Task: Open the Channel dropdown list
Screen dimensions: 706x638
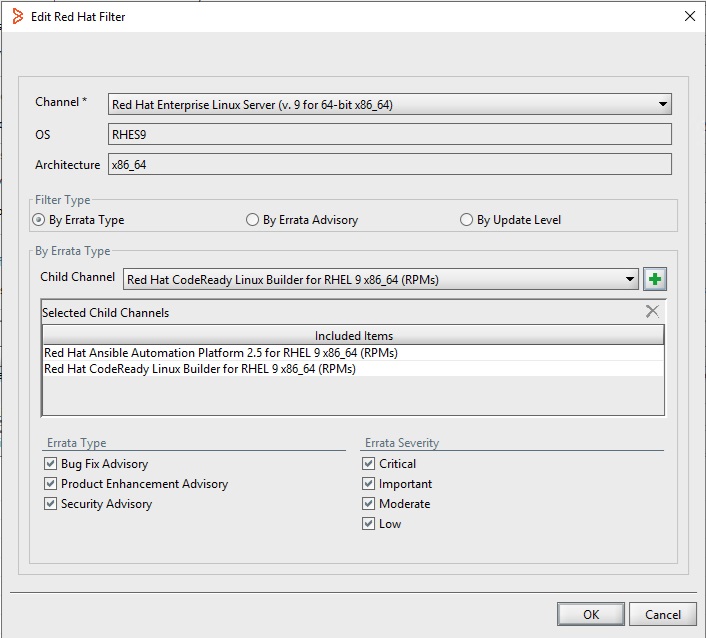Action: 663,104
